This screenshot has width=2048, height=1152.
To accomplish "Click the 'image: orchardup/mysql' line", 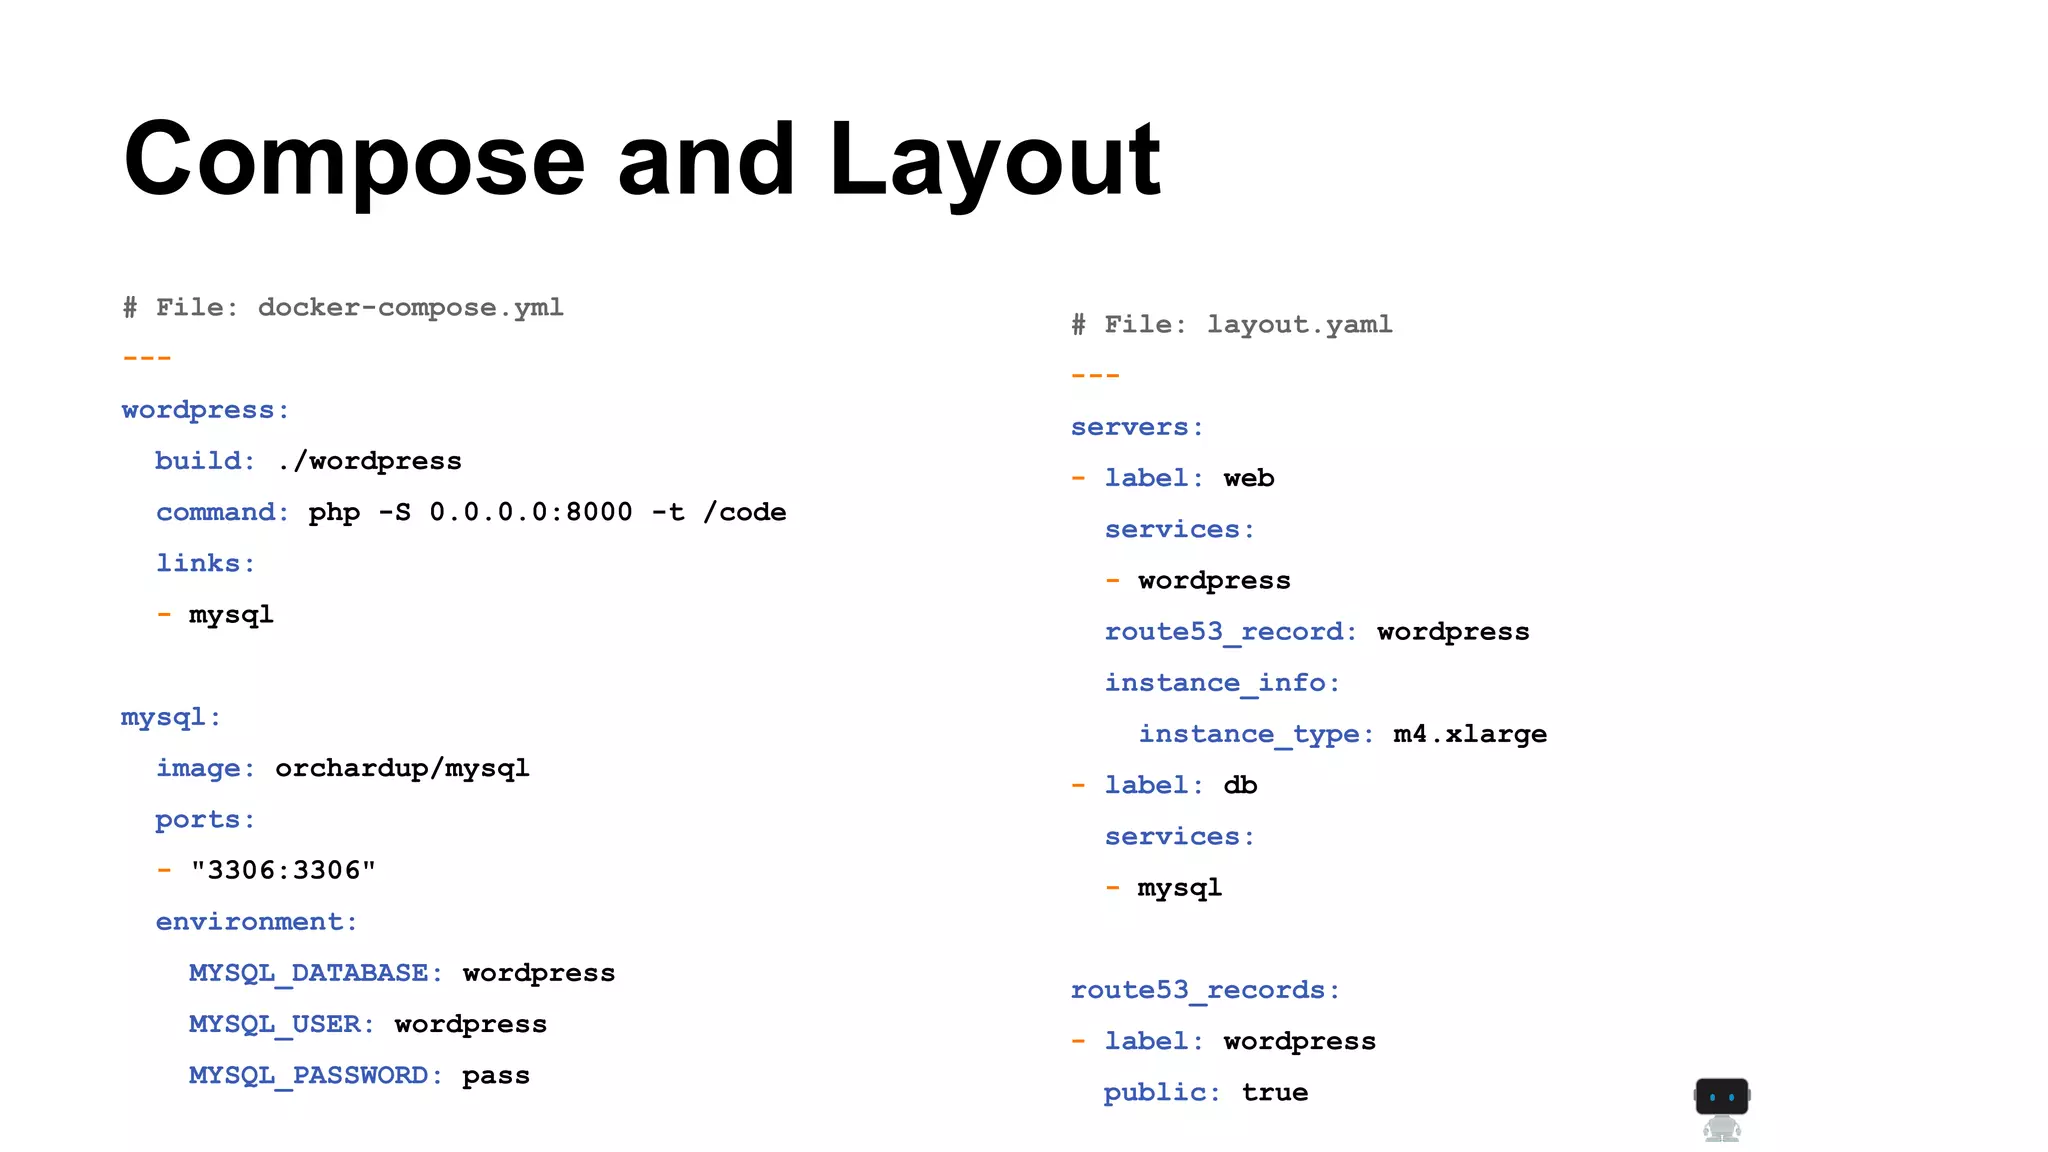I will pyautogui.click(x=342, y=768).
